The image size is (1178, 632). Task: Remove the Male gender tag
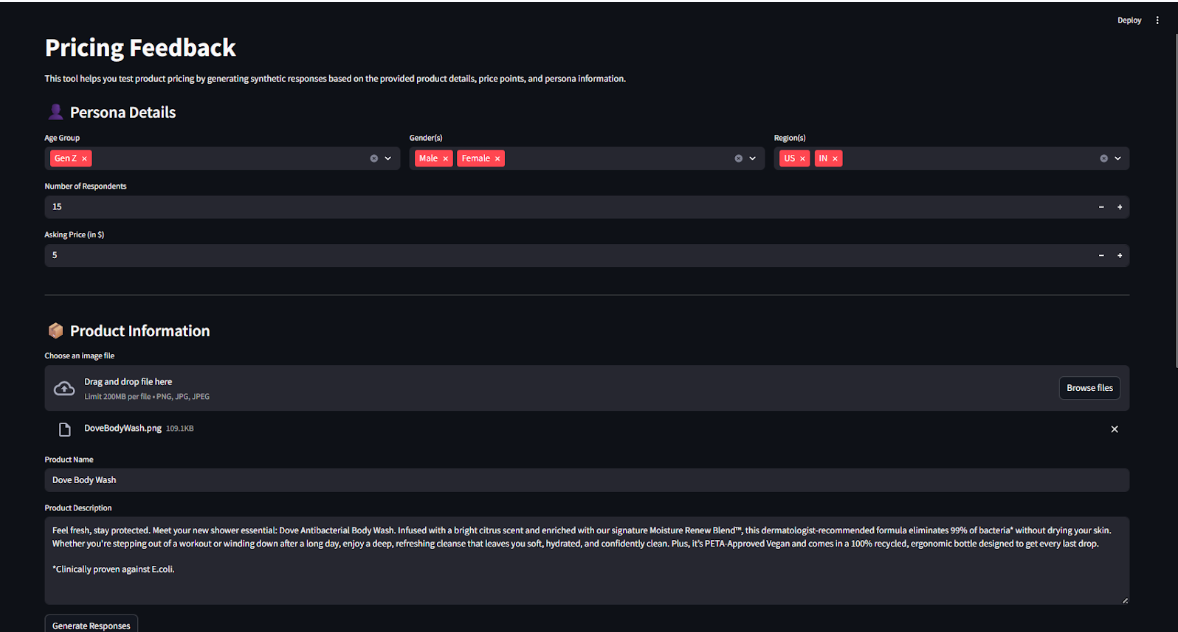pos(446,159)
